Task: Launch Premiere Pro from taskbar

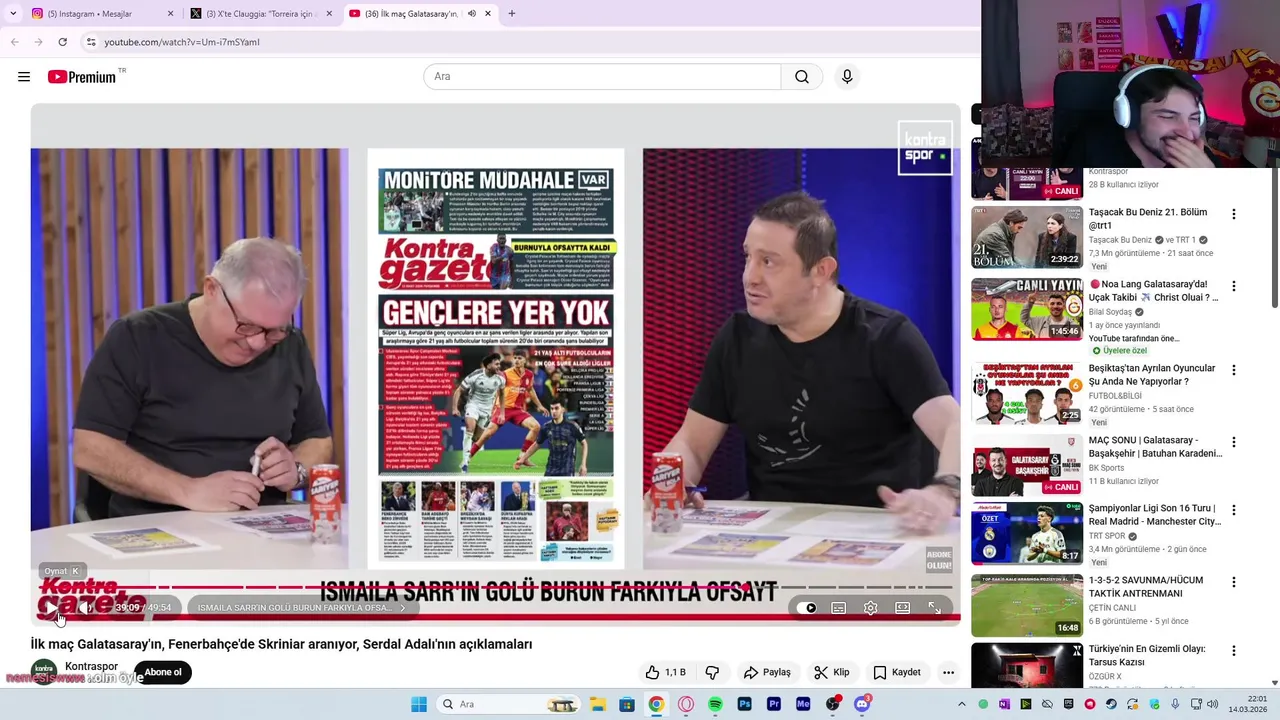Action: click(774, 704)
